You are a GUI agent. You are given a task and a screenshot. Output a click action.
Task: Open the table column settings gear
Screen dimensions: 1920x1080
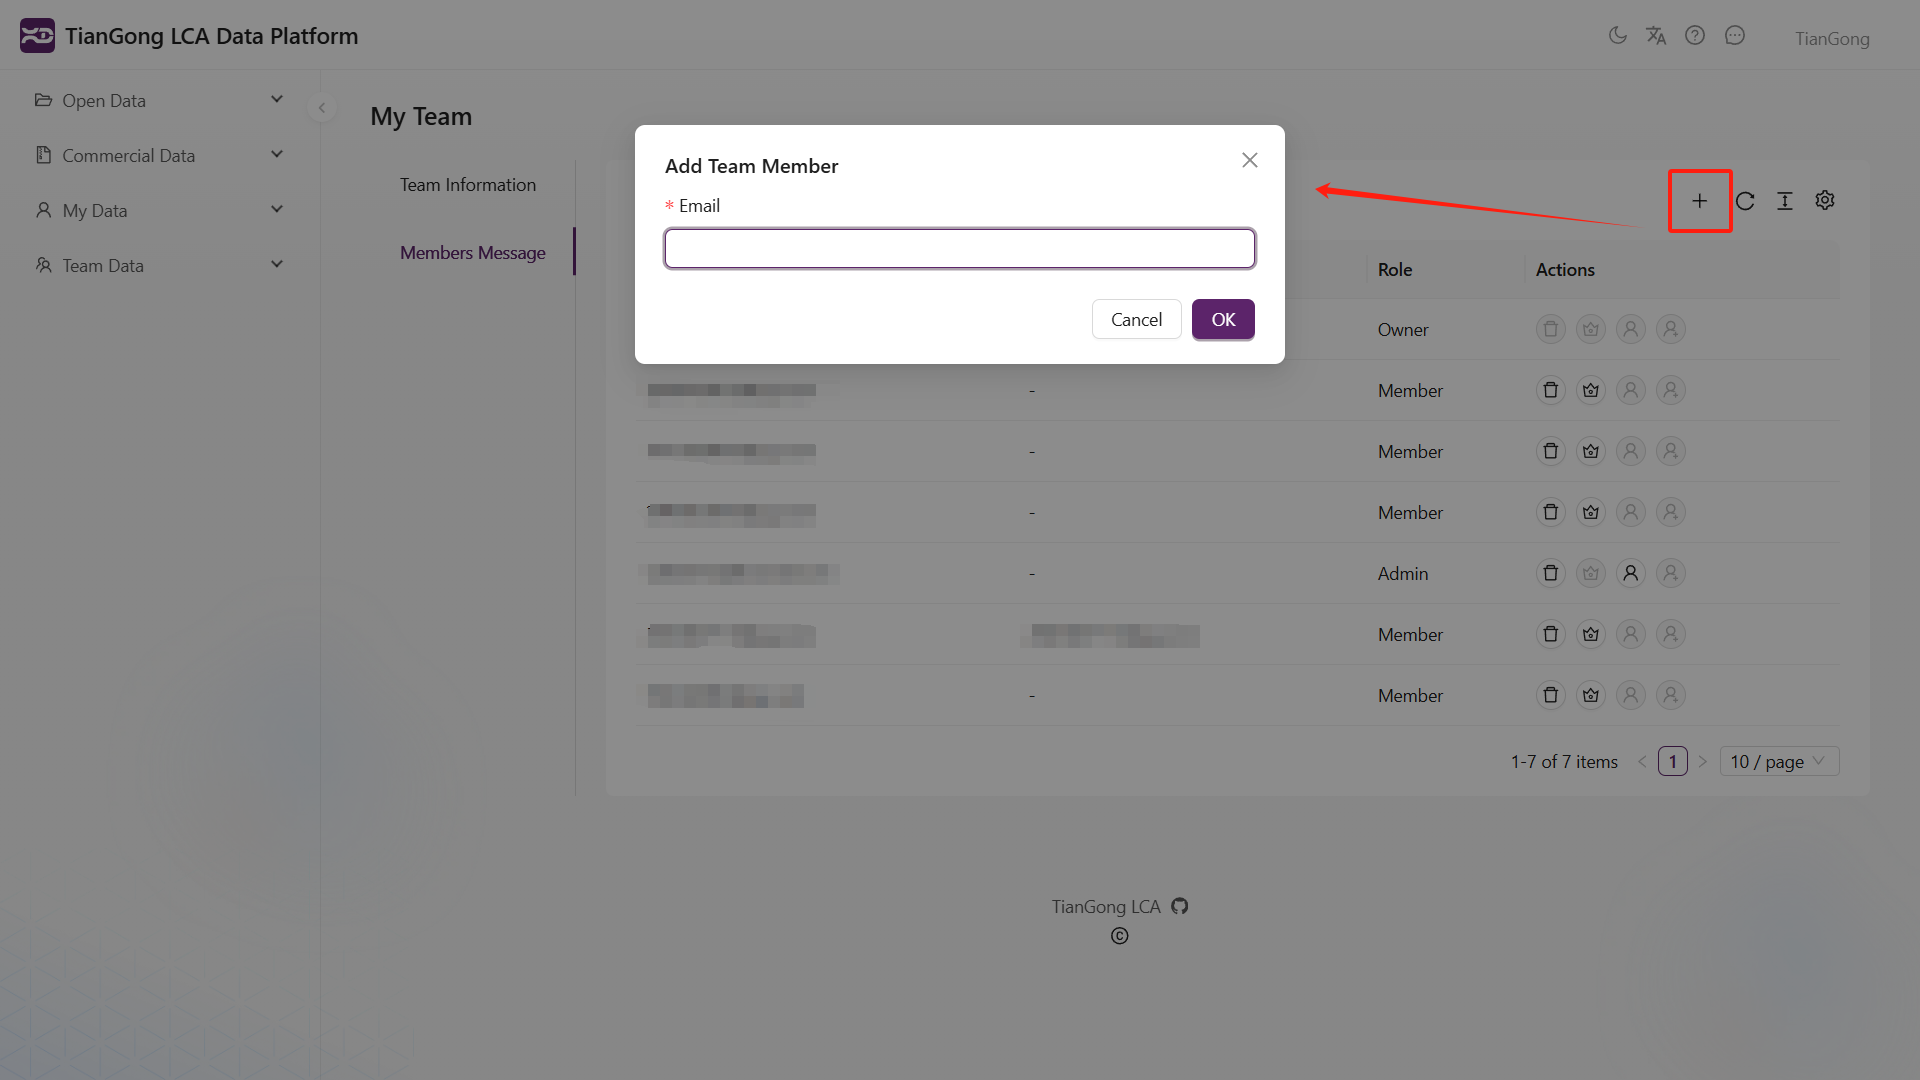tap(1824, 200)
